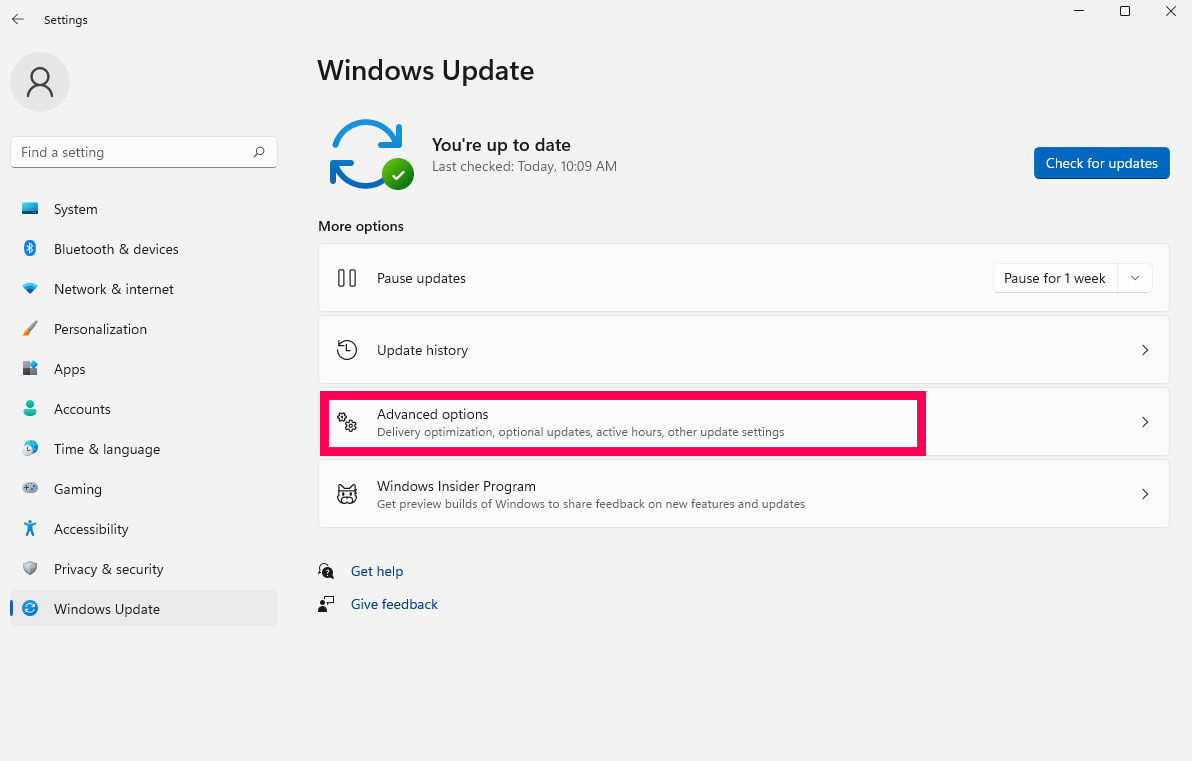Click the Network wifi icon
This screenshot has height=761, width=1192.
tap(30, 289)
